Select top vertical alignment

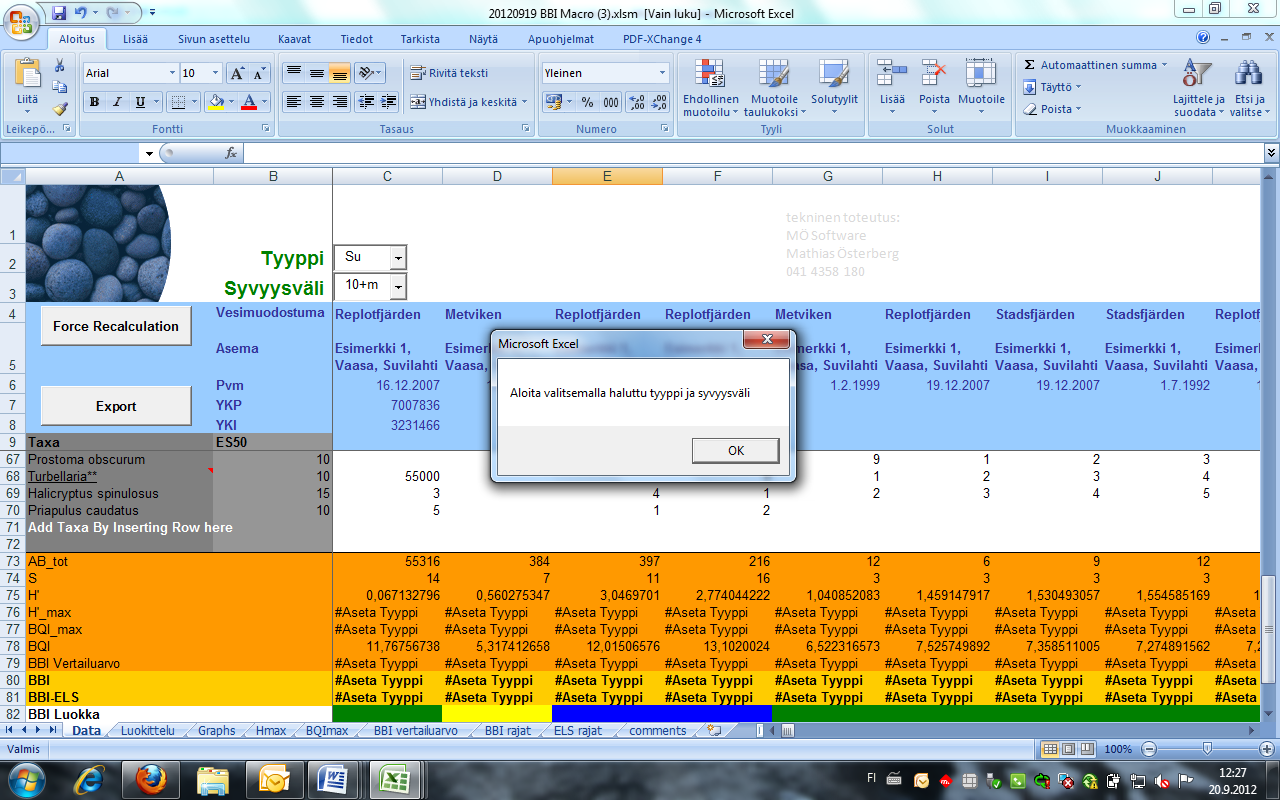[294, 73]
